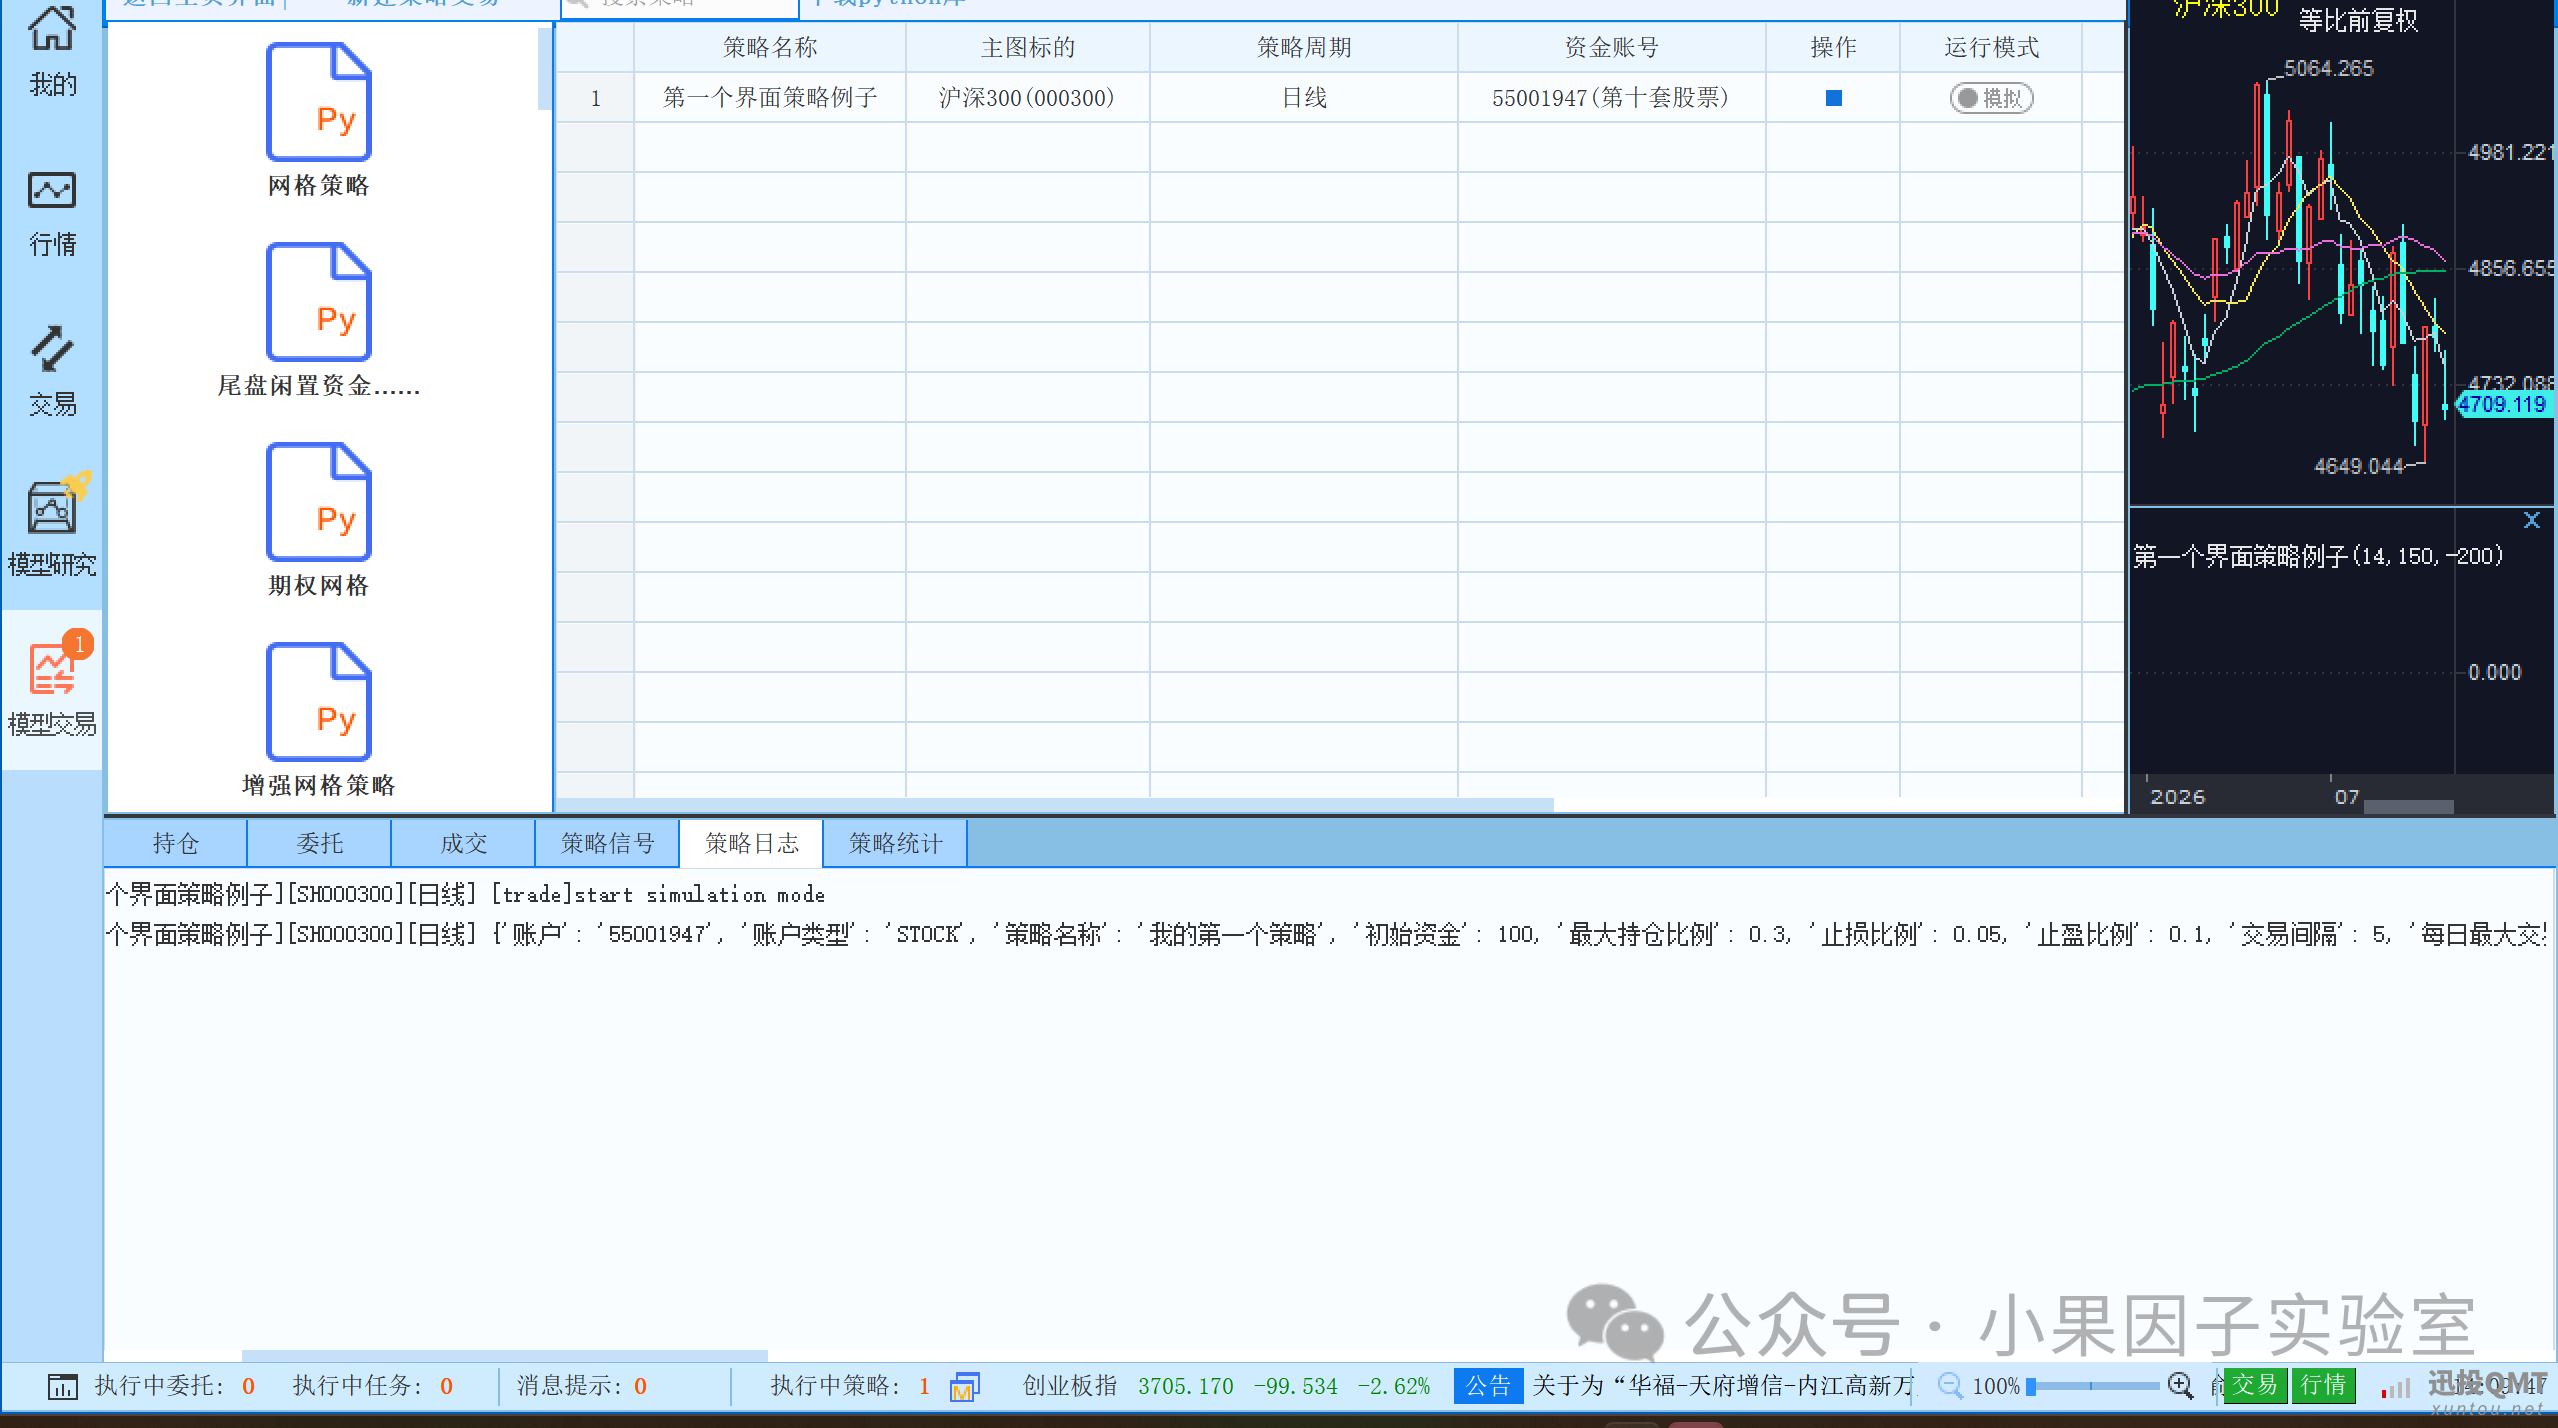The image size is (2558, 1428).
Task: Click the 4649.044 low price label
Action: pos(2358,466)
